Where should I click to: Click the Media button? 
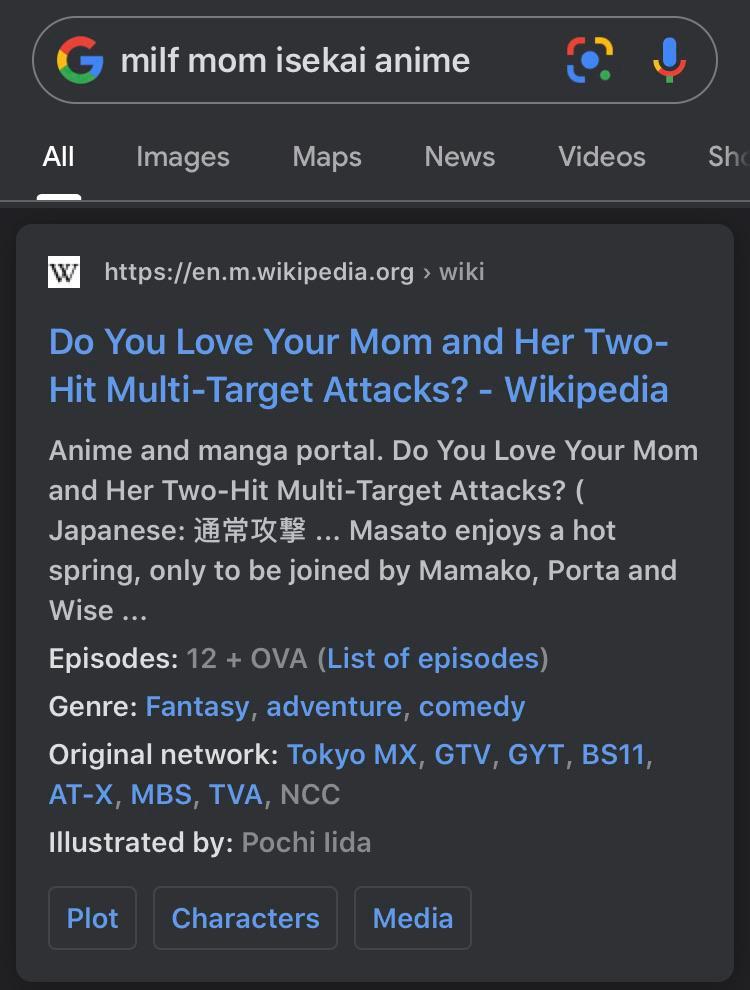(412, 918)
